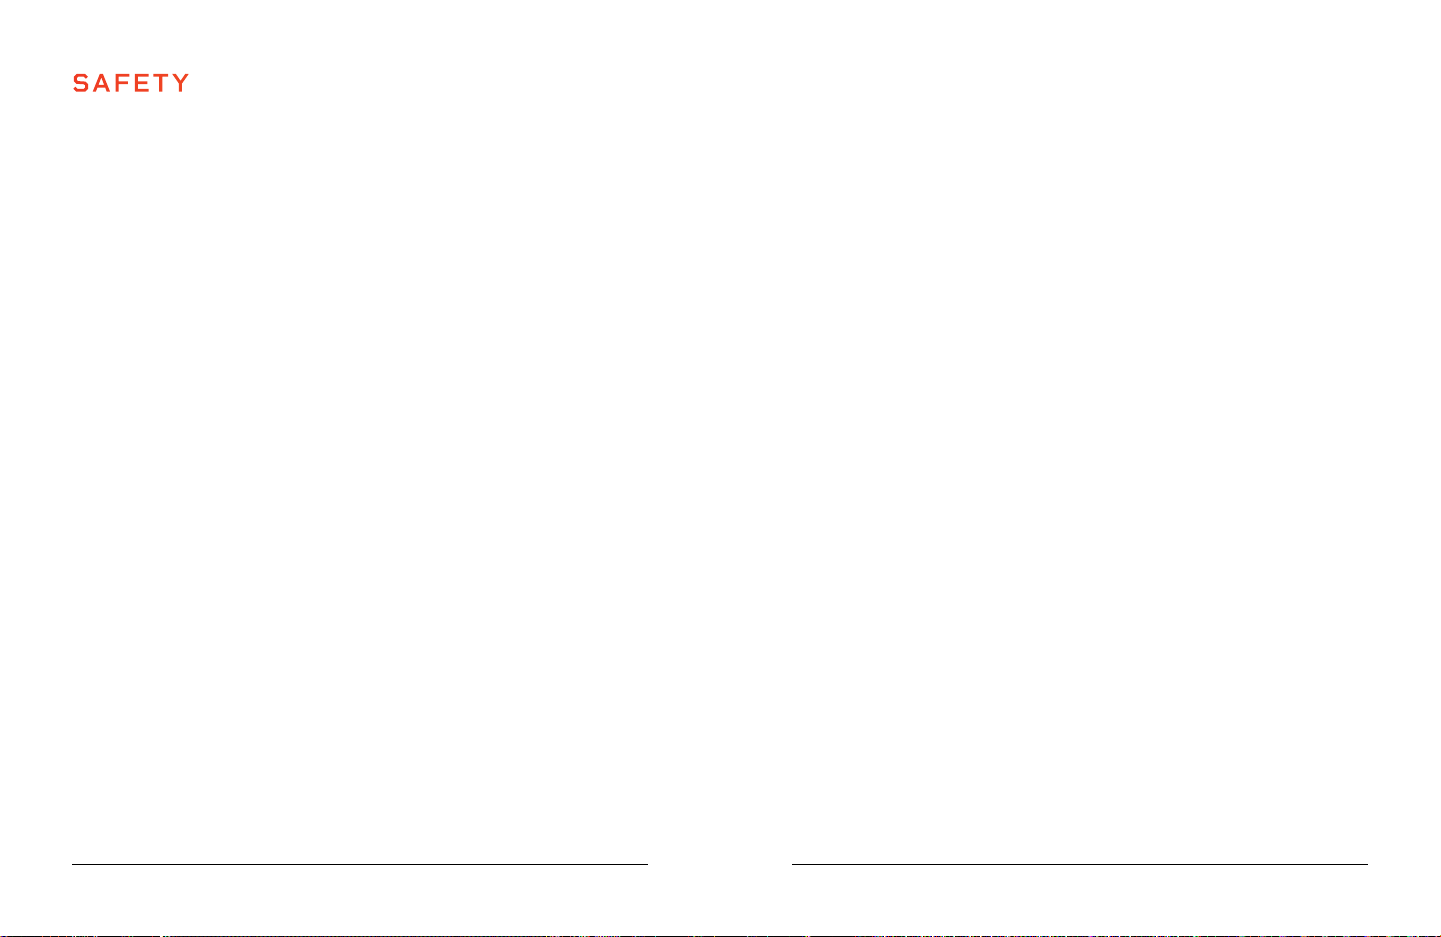Click the right page footer rule
Viewport: 1441px width, 937px height.
1080,864
